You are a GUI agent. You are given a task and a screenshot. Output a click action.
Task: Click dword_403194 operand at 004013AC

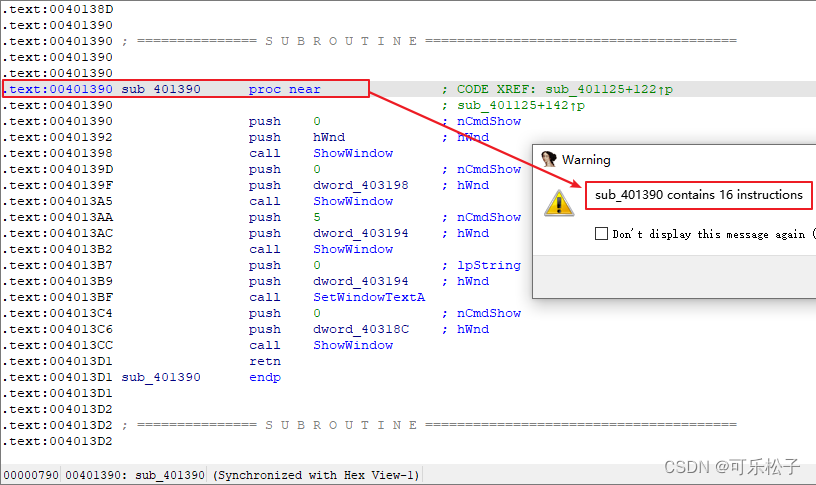361,233
